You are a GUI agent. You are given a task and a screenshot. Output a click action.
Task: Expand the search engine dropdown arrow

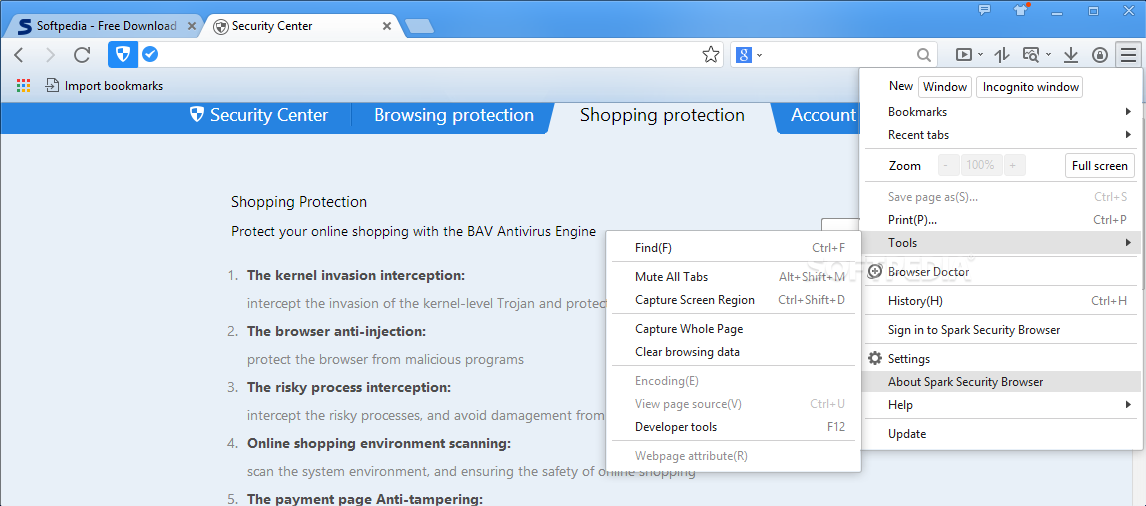[x=760, y=55]
